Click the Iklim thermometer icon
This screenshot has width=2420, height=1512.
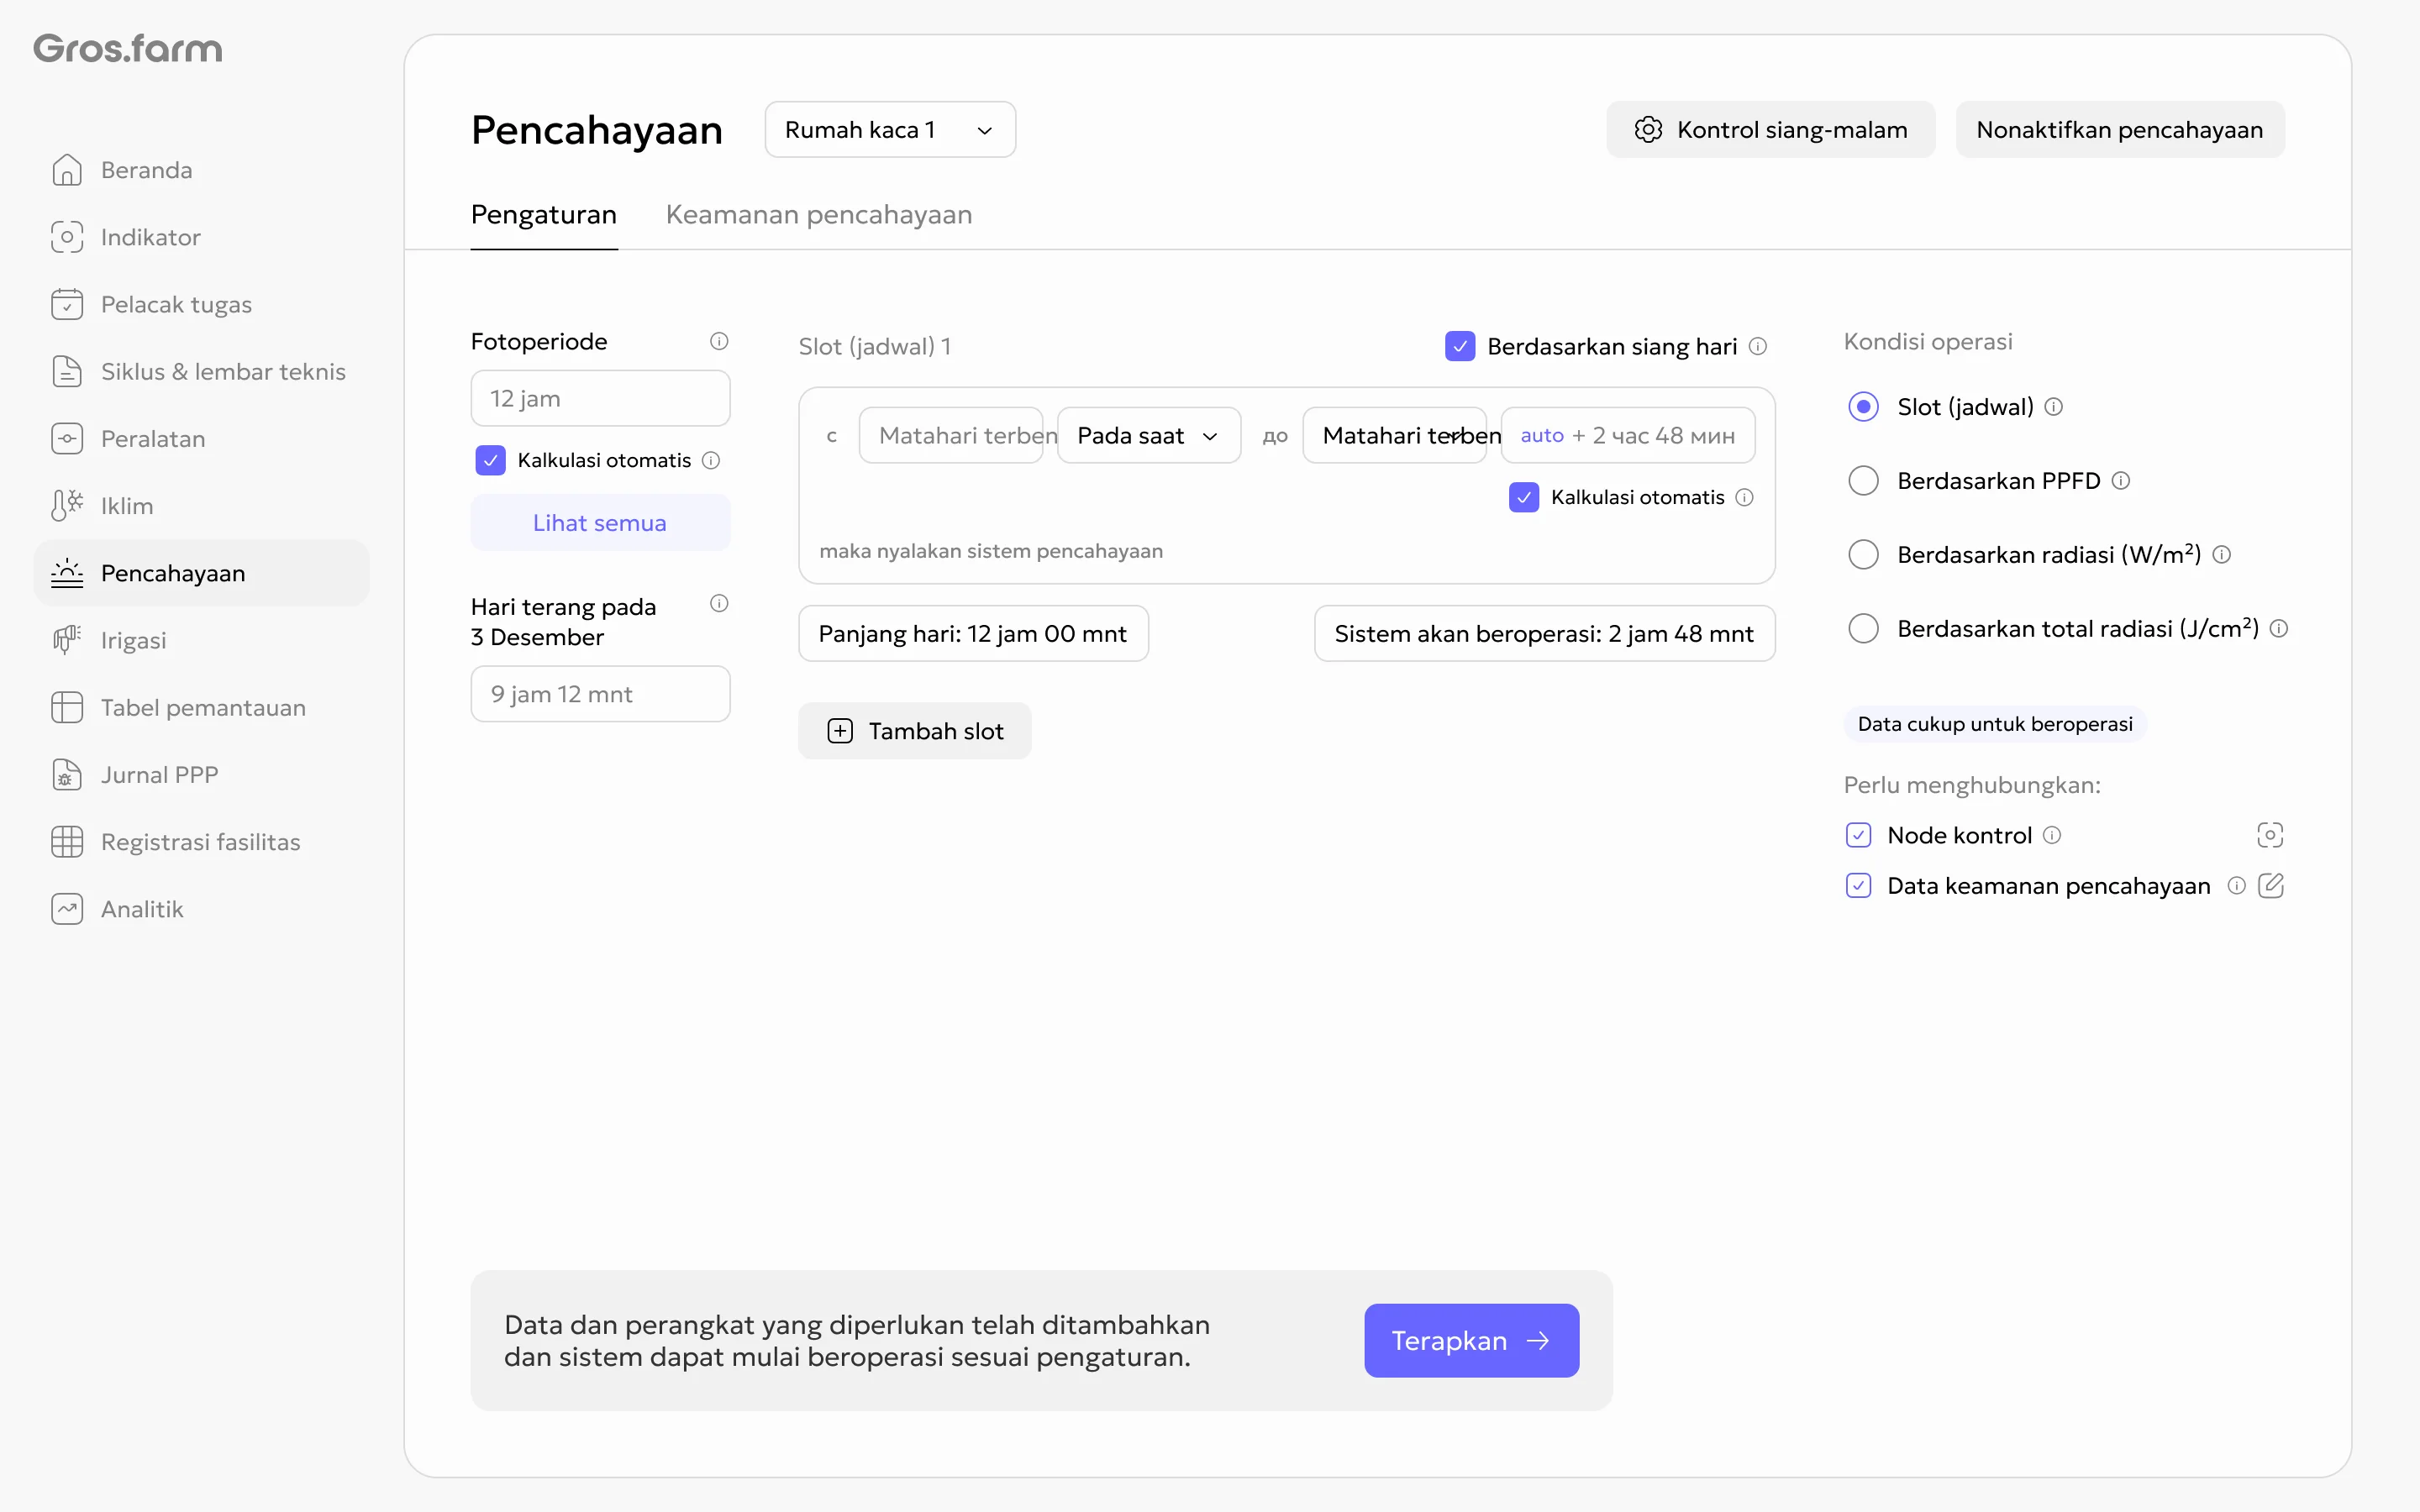click(67, 505)
